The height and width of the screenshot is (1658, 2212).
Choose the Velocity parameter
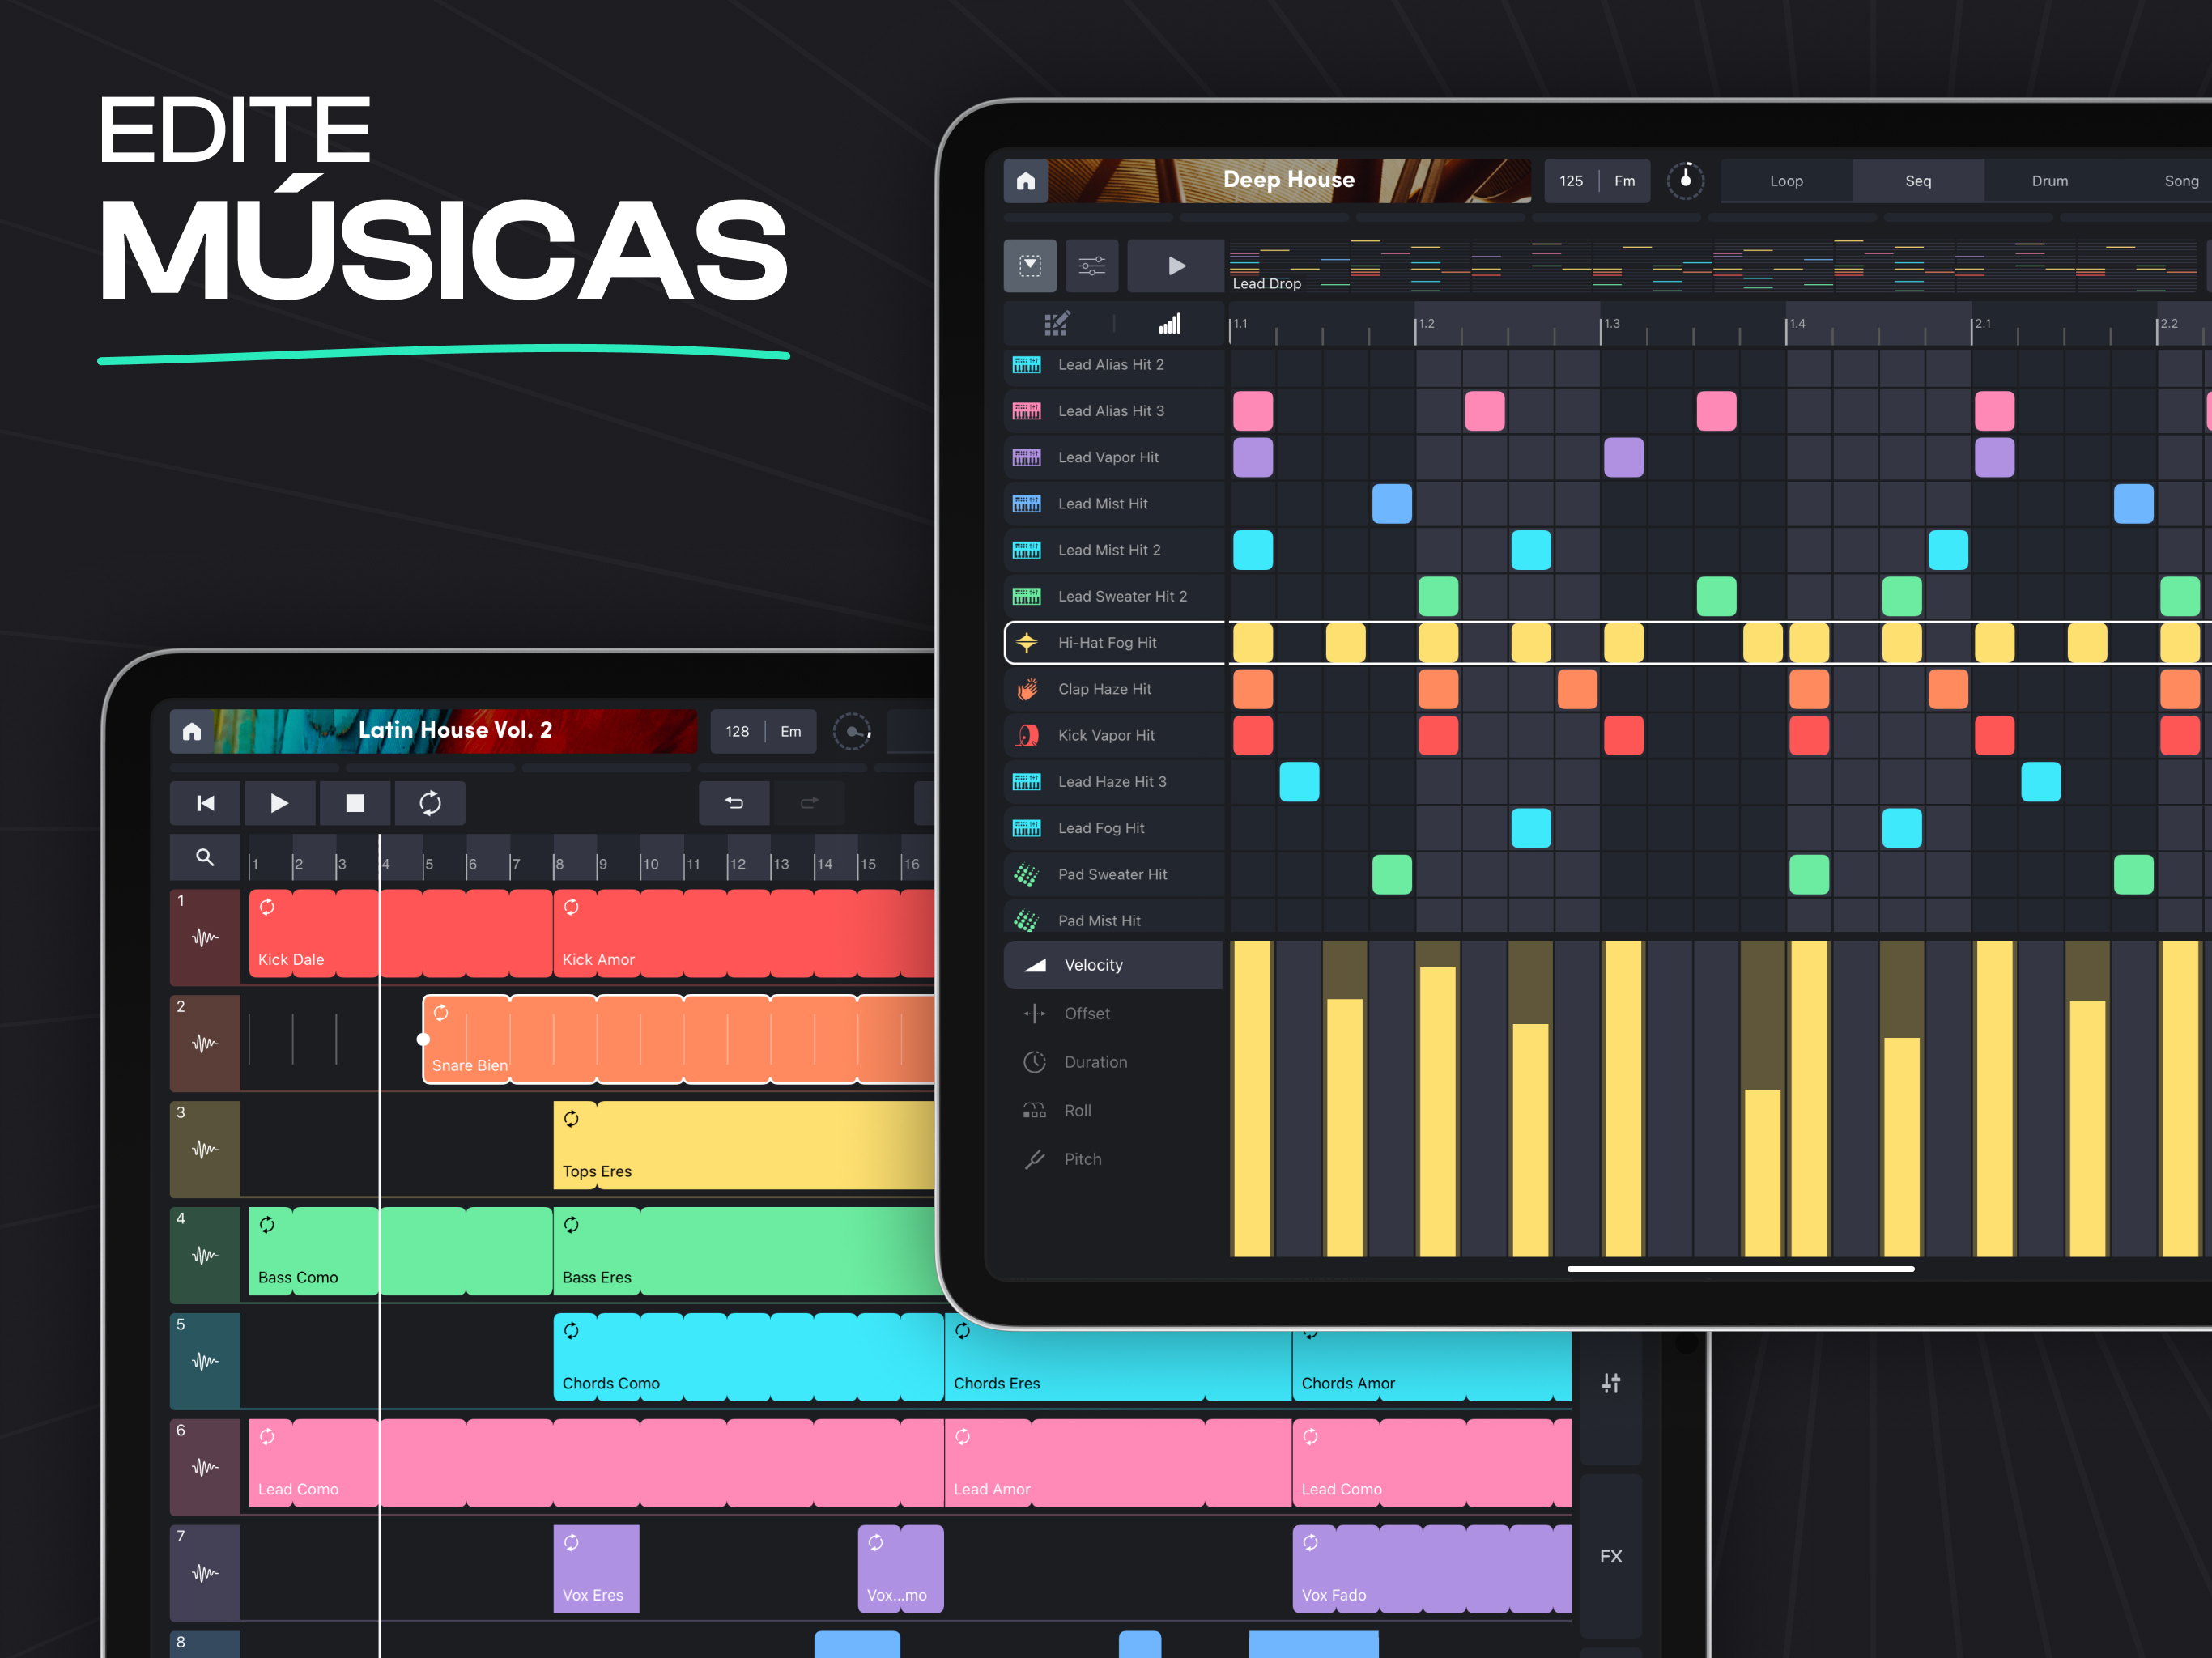1113,965
